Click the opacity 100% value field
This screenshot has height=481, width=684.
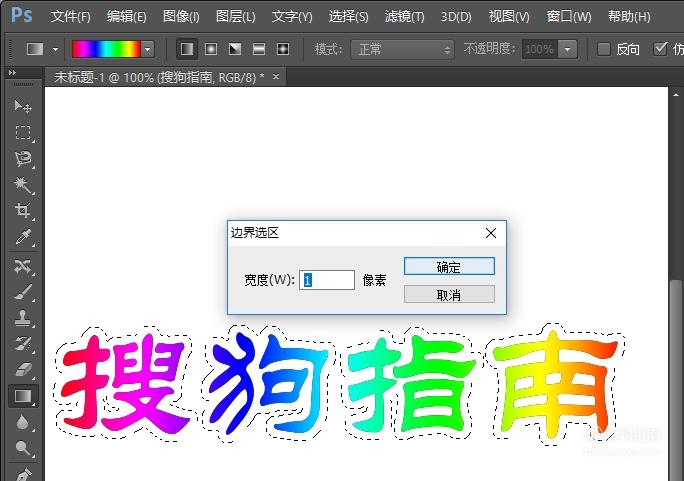pos(540,49)
